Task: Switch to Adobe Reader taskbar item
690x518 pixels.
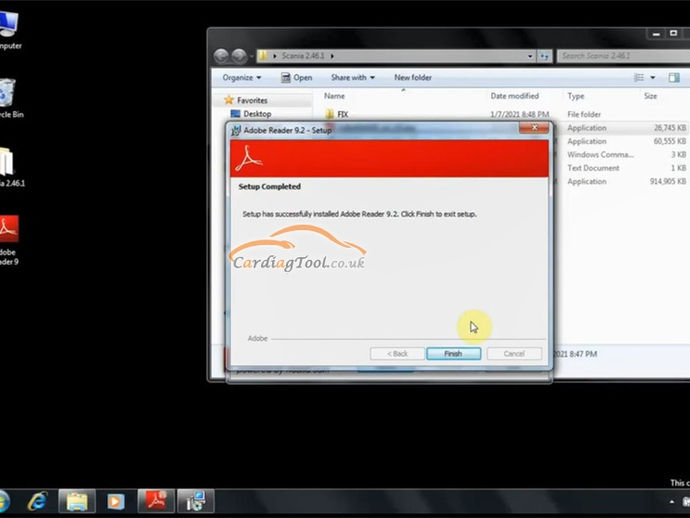Action: click(x=156, y=501)
